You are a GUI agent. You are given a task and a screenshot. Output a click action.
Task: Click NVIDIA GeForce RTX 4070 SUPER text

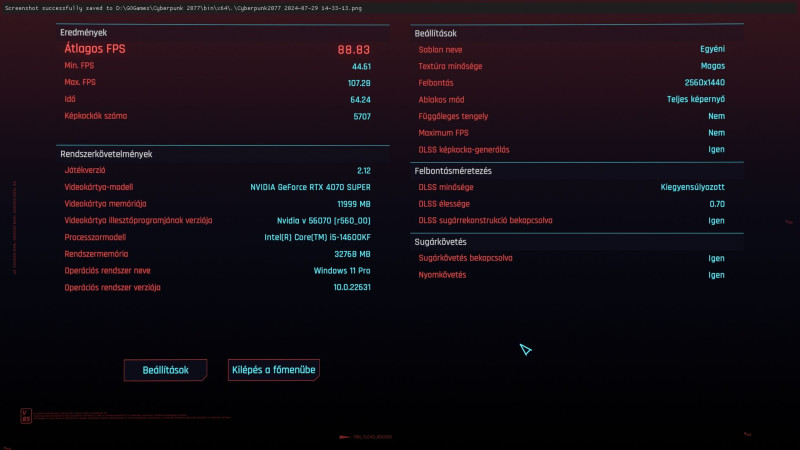tap(310, 187)
